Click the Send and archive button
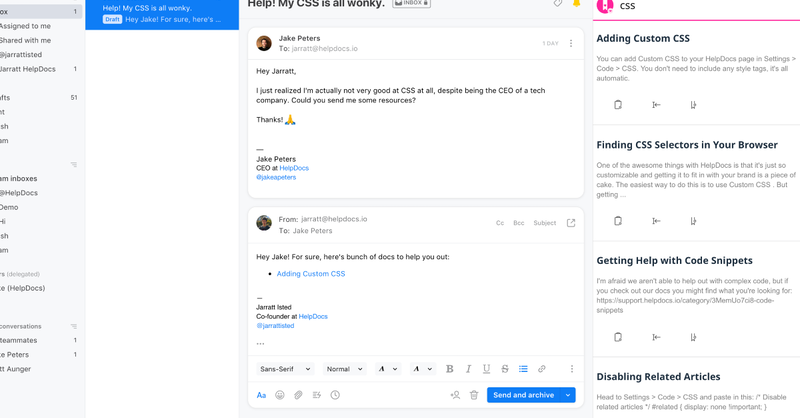Viewport: 800px width, 418px height. click(523, 395)
